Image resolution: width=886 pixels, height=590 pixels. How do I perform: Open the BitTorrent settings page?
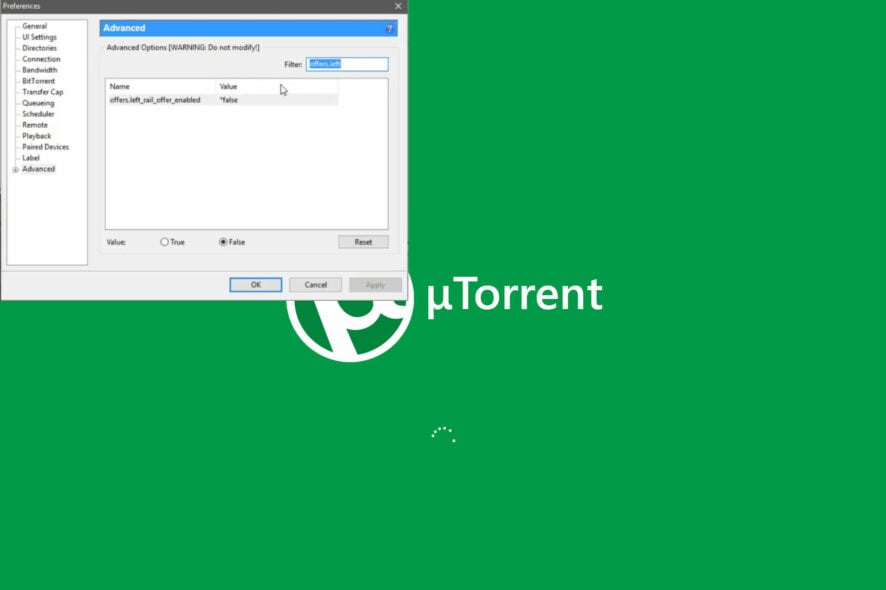coord(38,81)
